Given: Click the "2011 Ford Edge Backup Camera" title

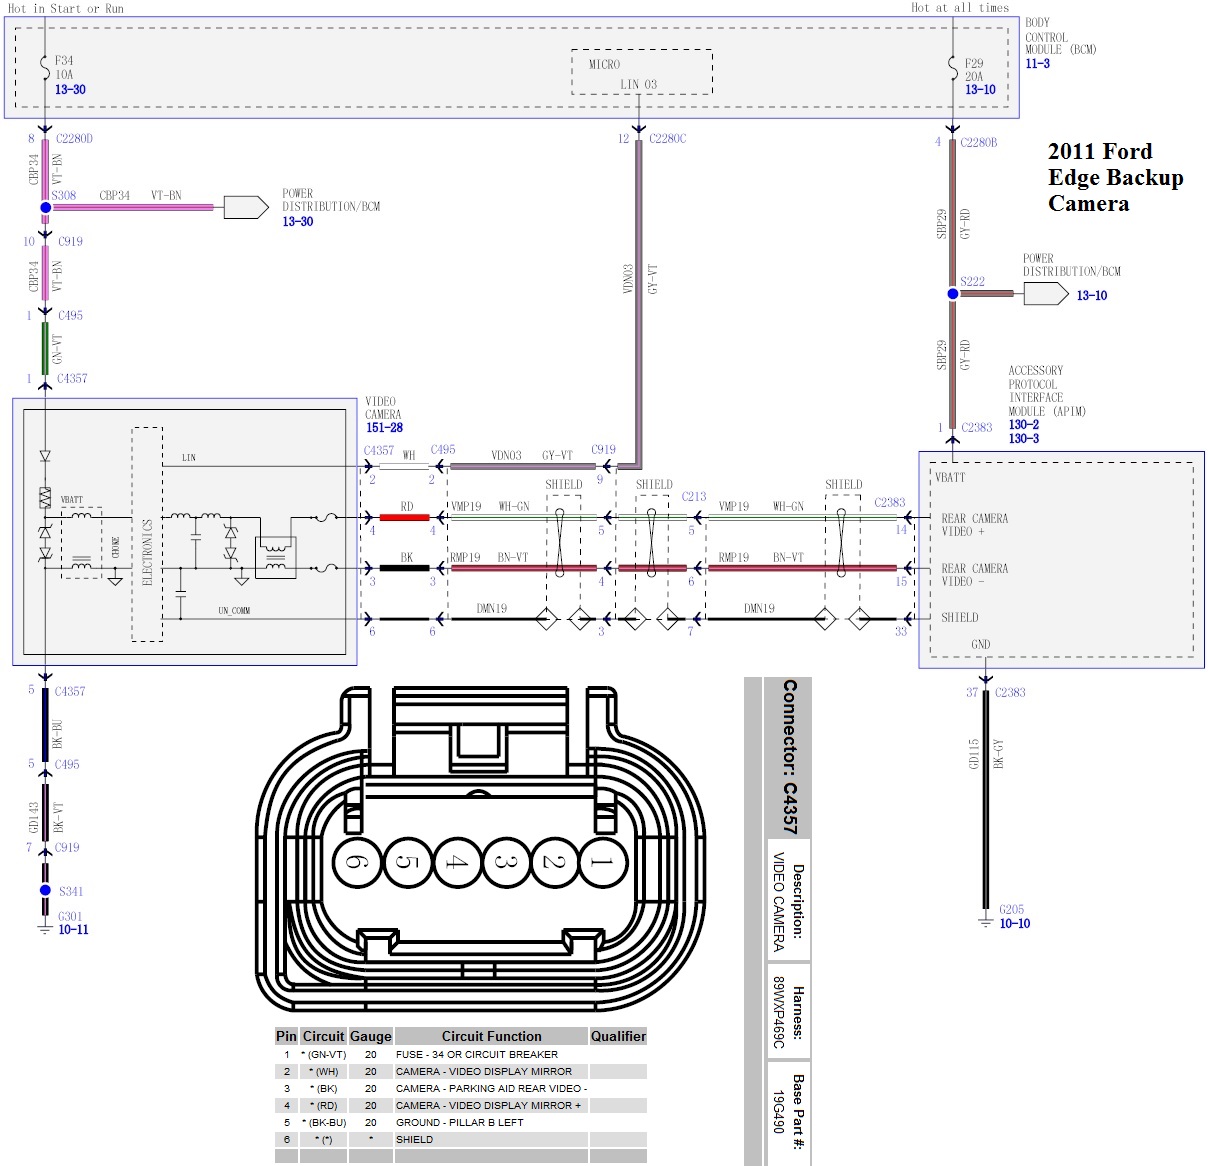Looking at the screenshot, I should point(1116,178).
